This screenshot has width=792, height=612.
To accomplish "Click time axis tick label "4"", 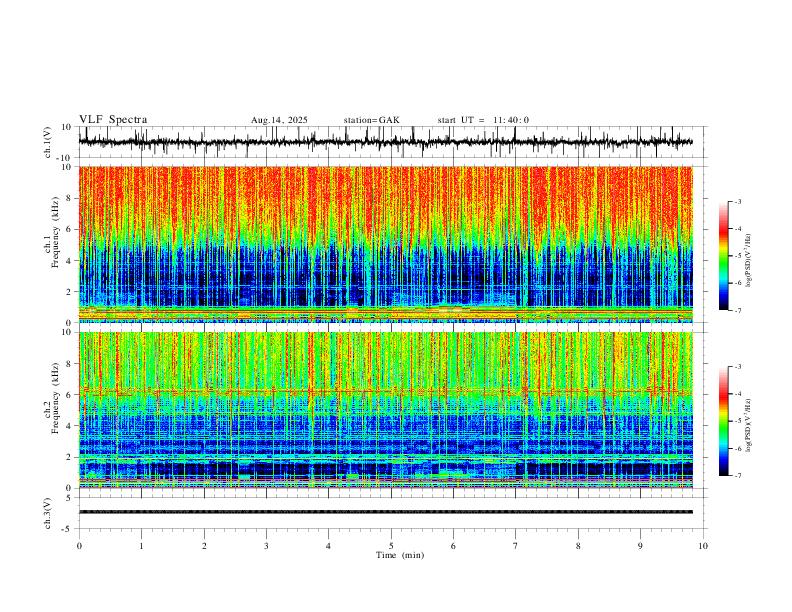I will click(x=329, y=546).
